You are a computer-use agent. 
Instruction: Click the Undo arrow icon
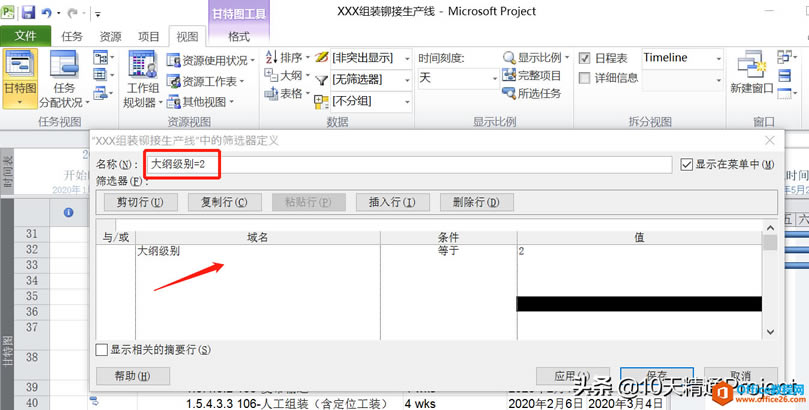(x=47, y=13)
